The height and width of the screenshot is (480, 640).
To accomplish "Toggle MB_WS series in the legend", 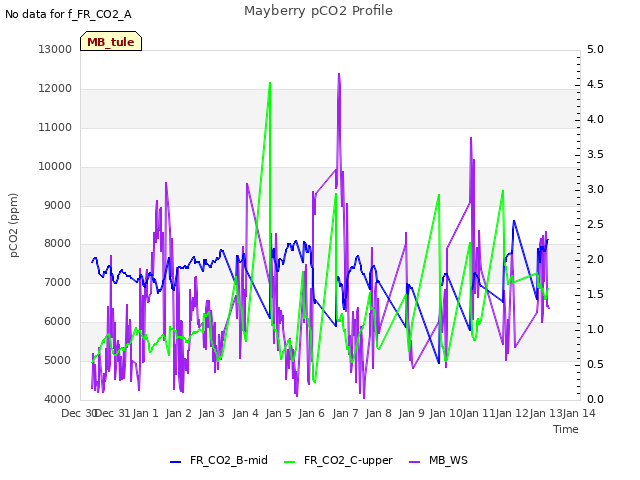I will click(438, 460).
